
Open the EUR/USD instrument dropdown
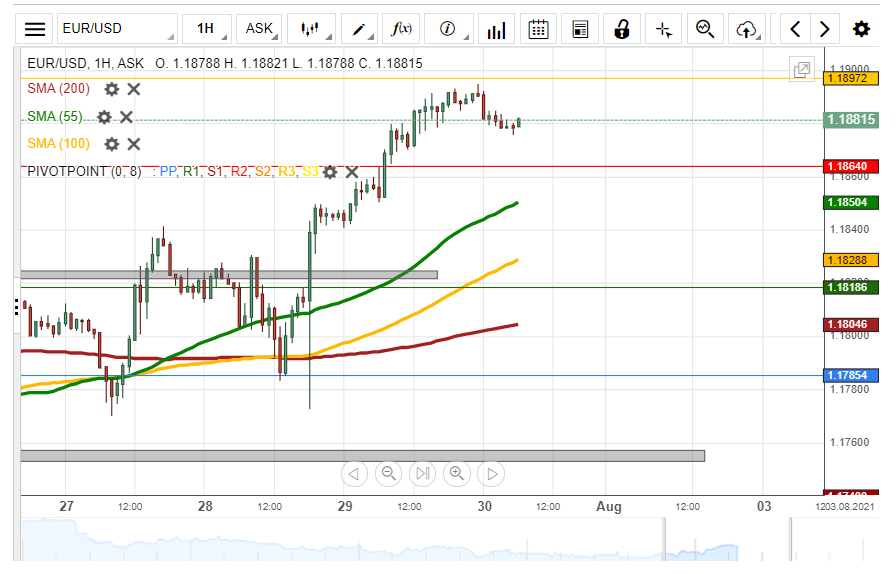117,29
